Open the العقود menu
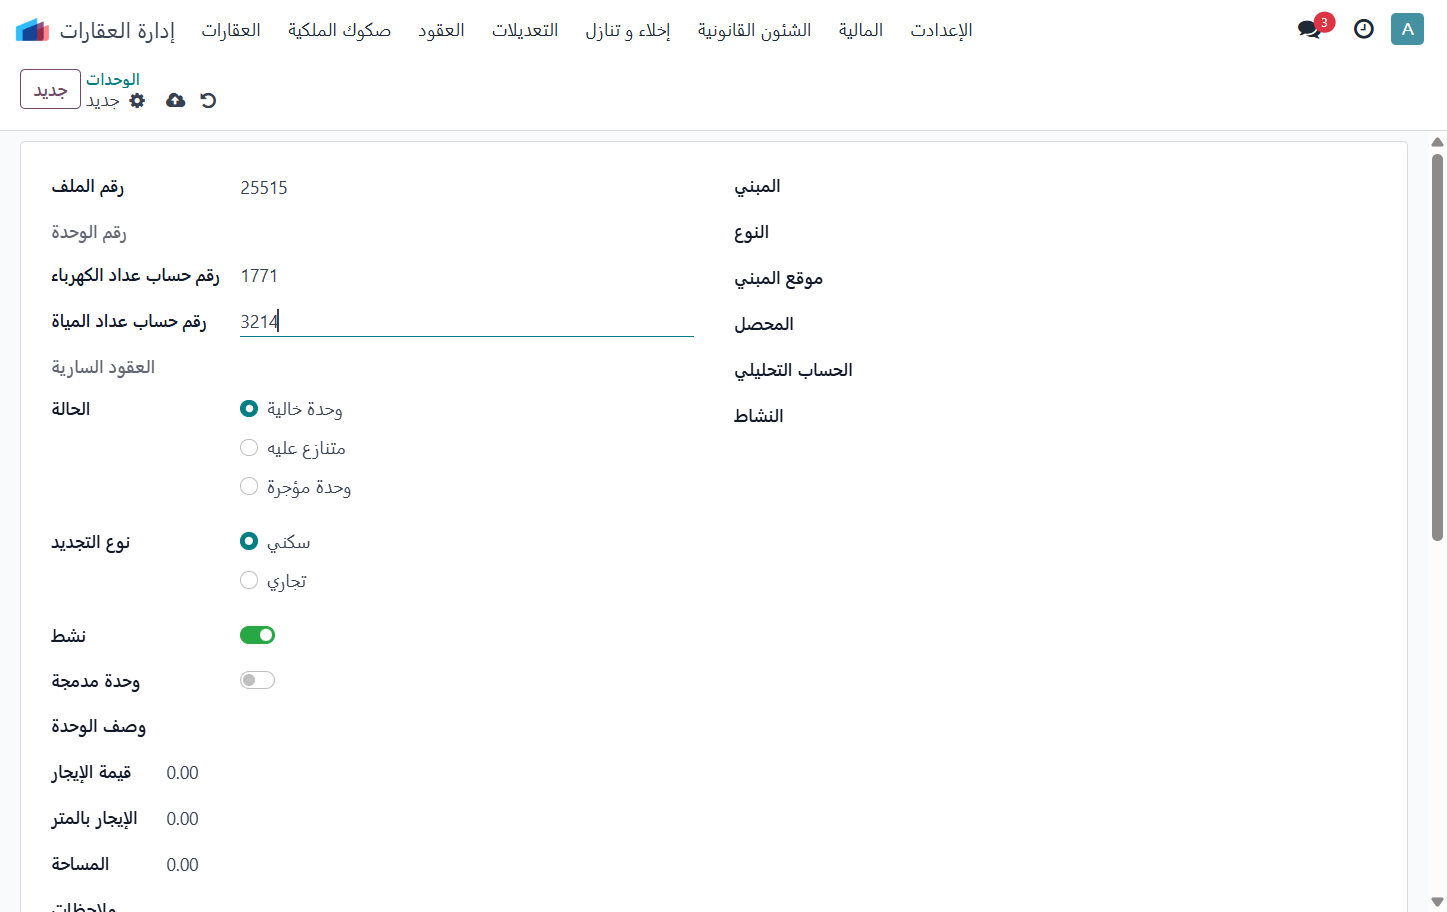The width and height of the screenshot is (1447, 912). click(x=441, y=30)
